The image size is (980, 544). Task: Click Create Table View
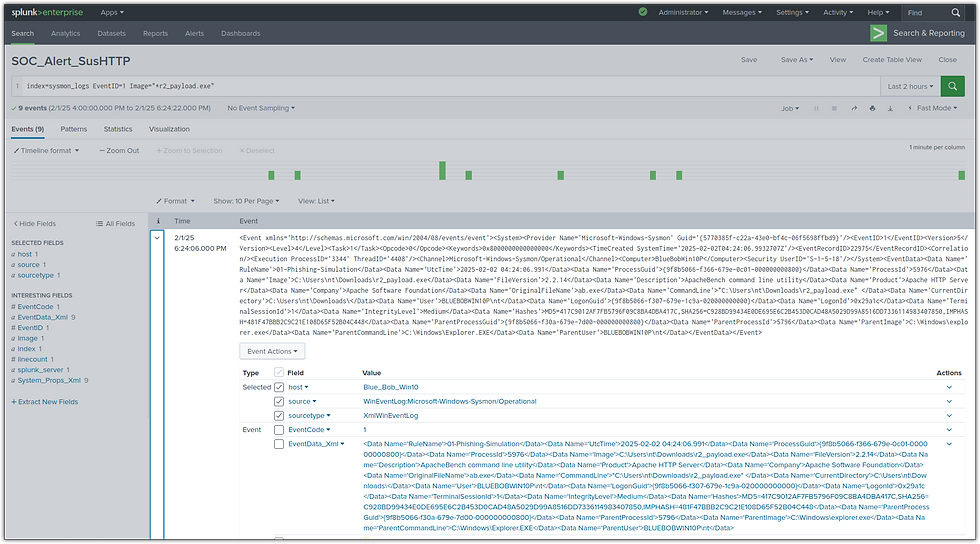[892, 60]
